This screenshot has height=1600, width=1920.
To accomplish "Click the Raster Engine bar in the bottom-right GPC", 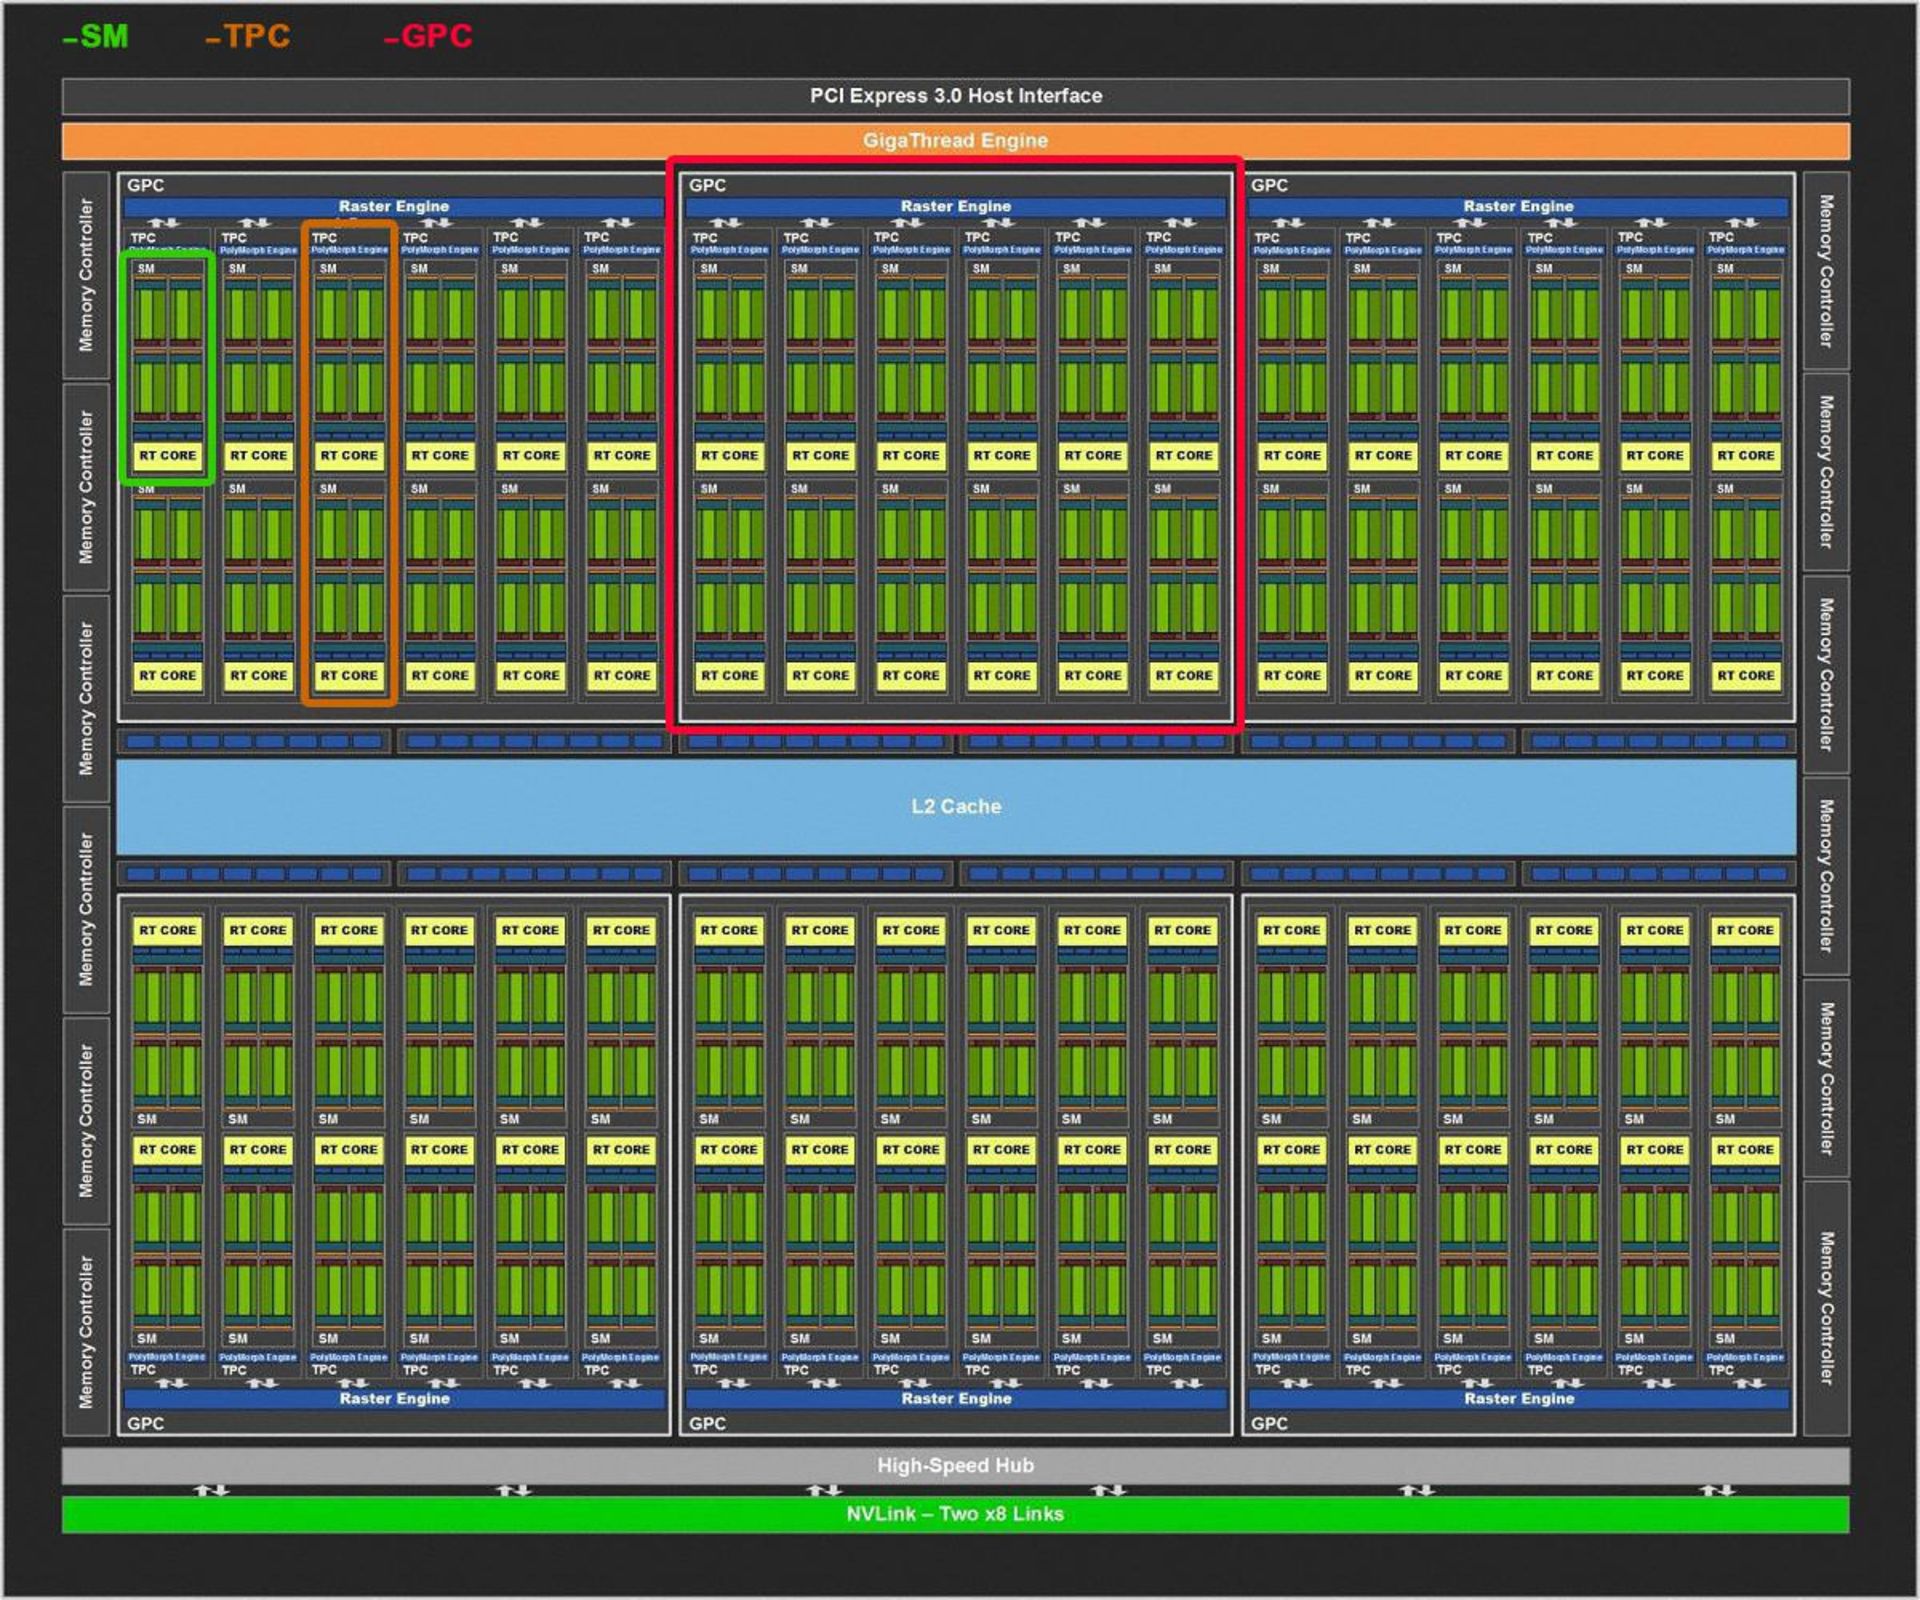I will [1518, 1398].
